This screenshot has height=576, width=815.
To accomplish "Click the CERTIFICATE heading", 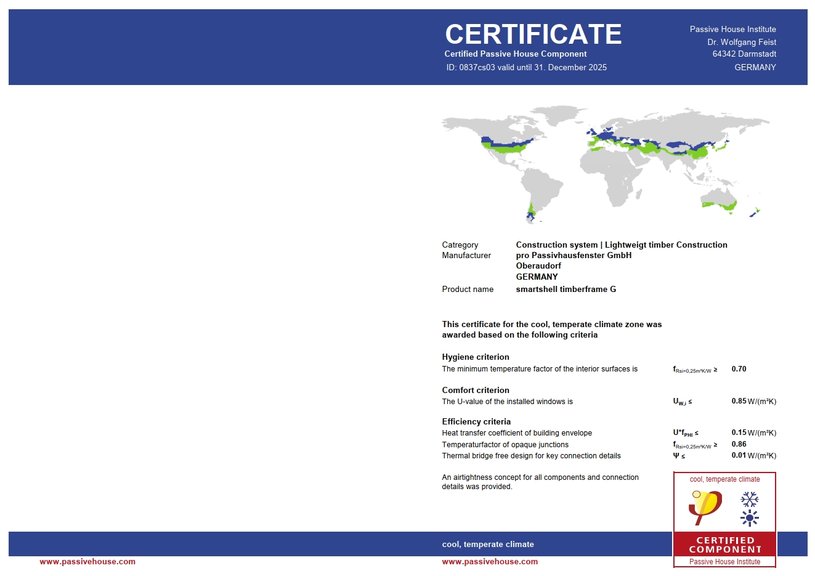I will click(x=533, y=34).
